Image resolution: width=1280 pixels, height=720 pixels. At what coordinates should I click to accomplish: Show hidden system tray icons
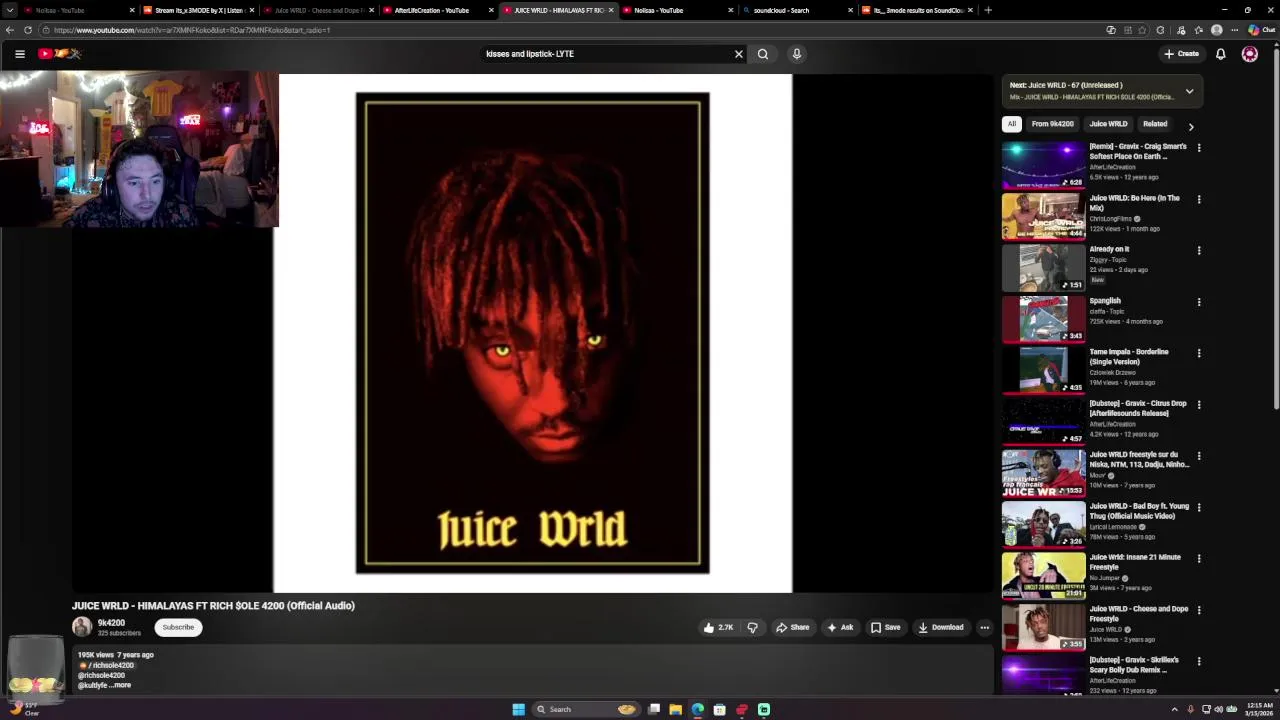1175,710
